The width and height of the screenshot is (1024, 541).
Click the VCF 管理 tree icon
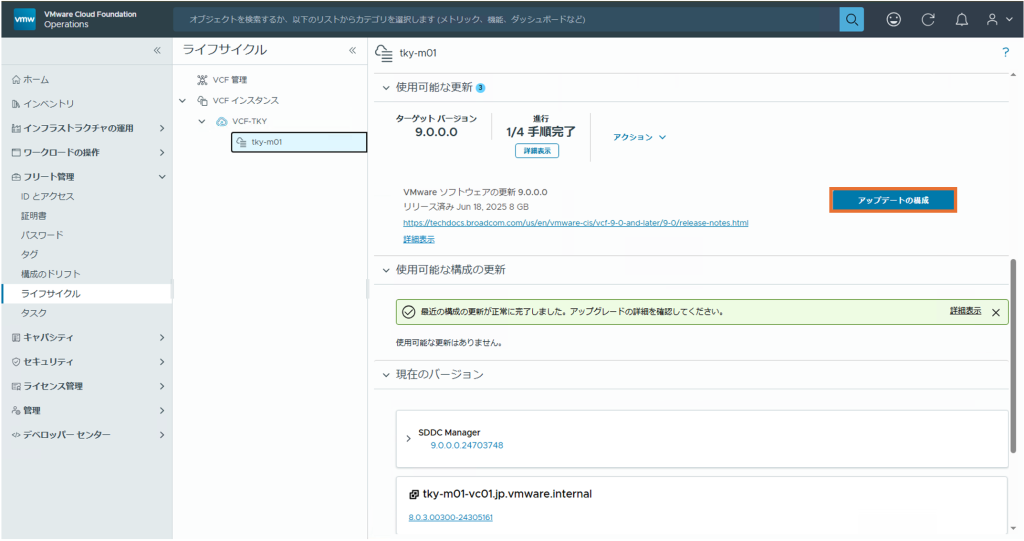(202, 80)
